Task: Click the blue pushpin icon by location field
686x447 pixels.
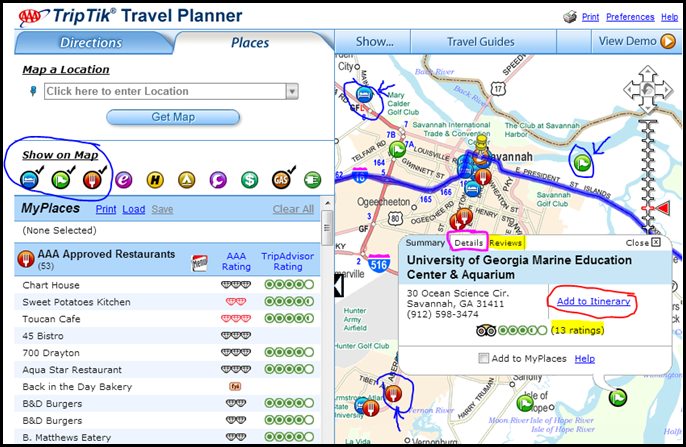Action: (x=33, y=91)
